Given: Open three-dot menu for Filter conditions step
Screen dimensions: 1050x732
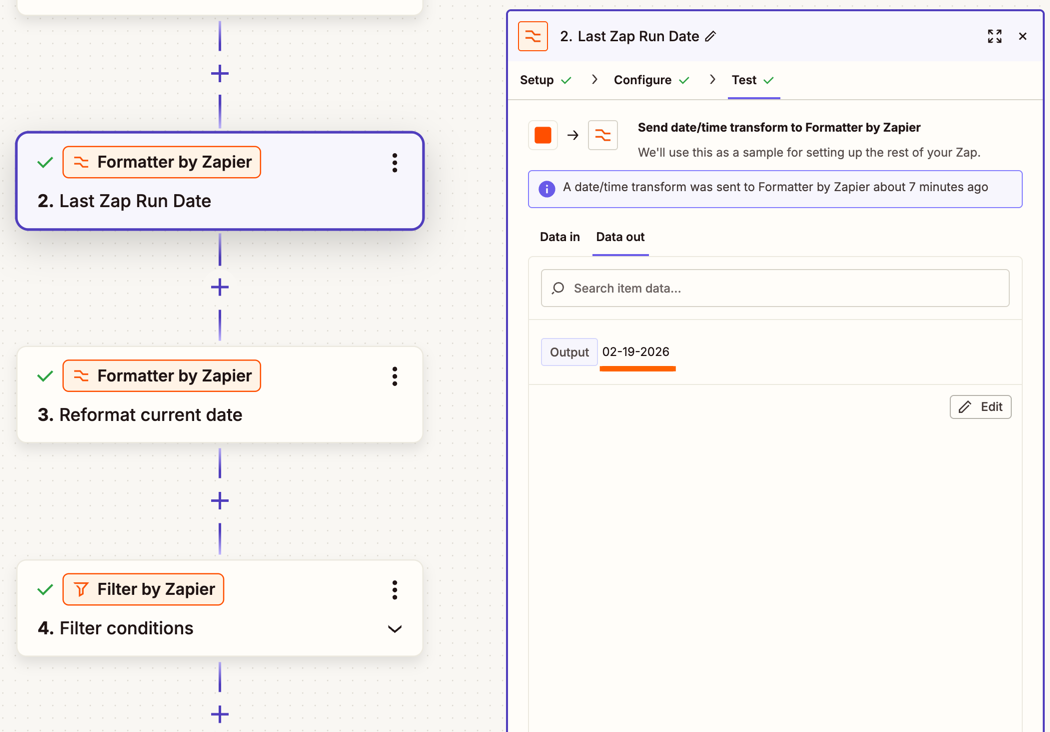Looking at the screenshot, I should pyautogui.click(x=395, y=590).
